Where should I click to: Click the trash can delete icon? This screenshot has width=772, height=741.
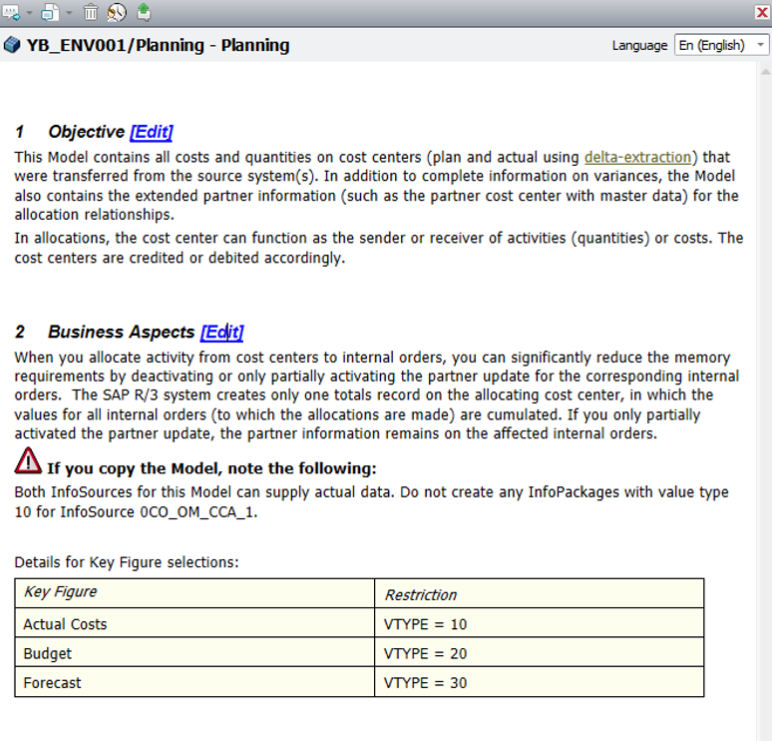tap(91, 12)
